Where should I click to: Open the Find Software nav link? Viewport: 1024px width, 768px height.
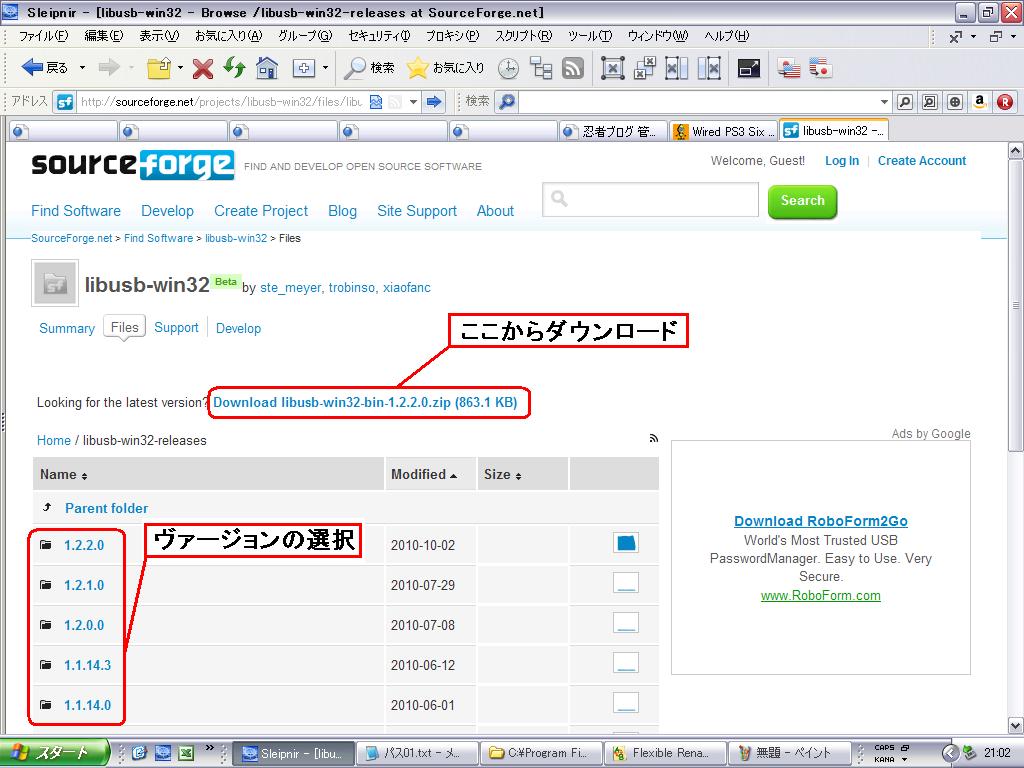pos(76,211)
